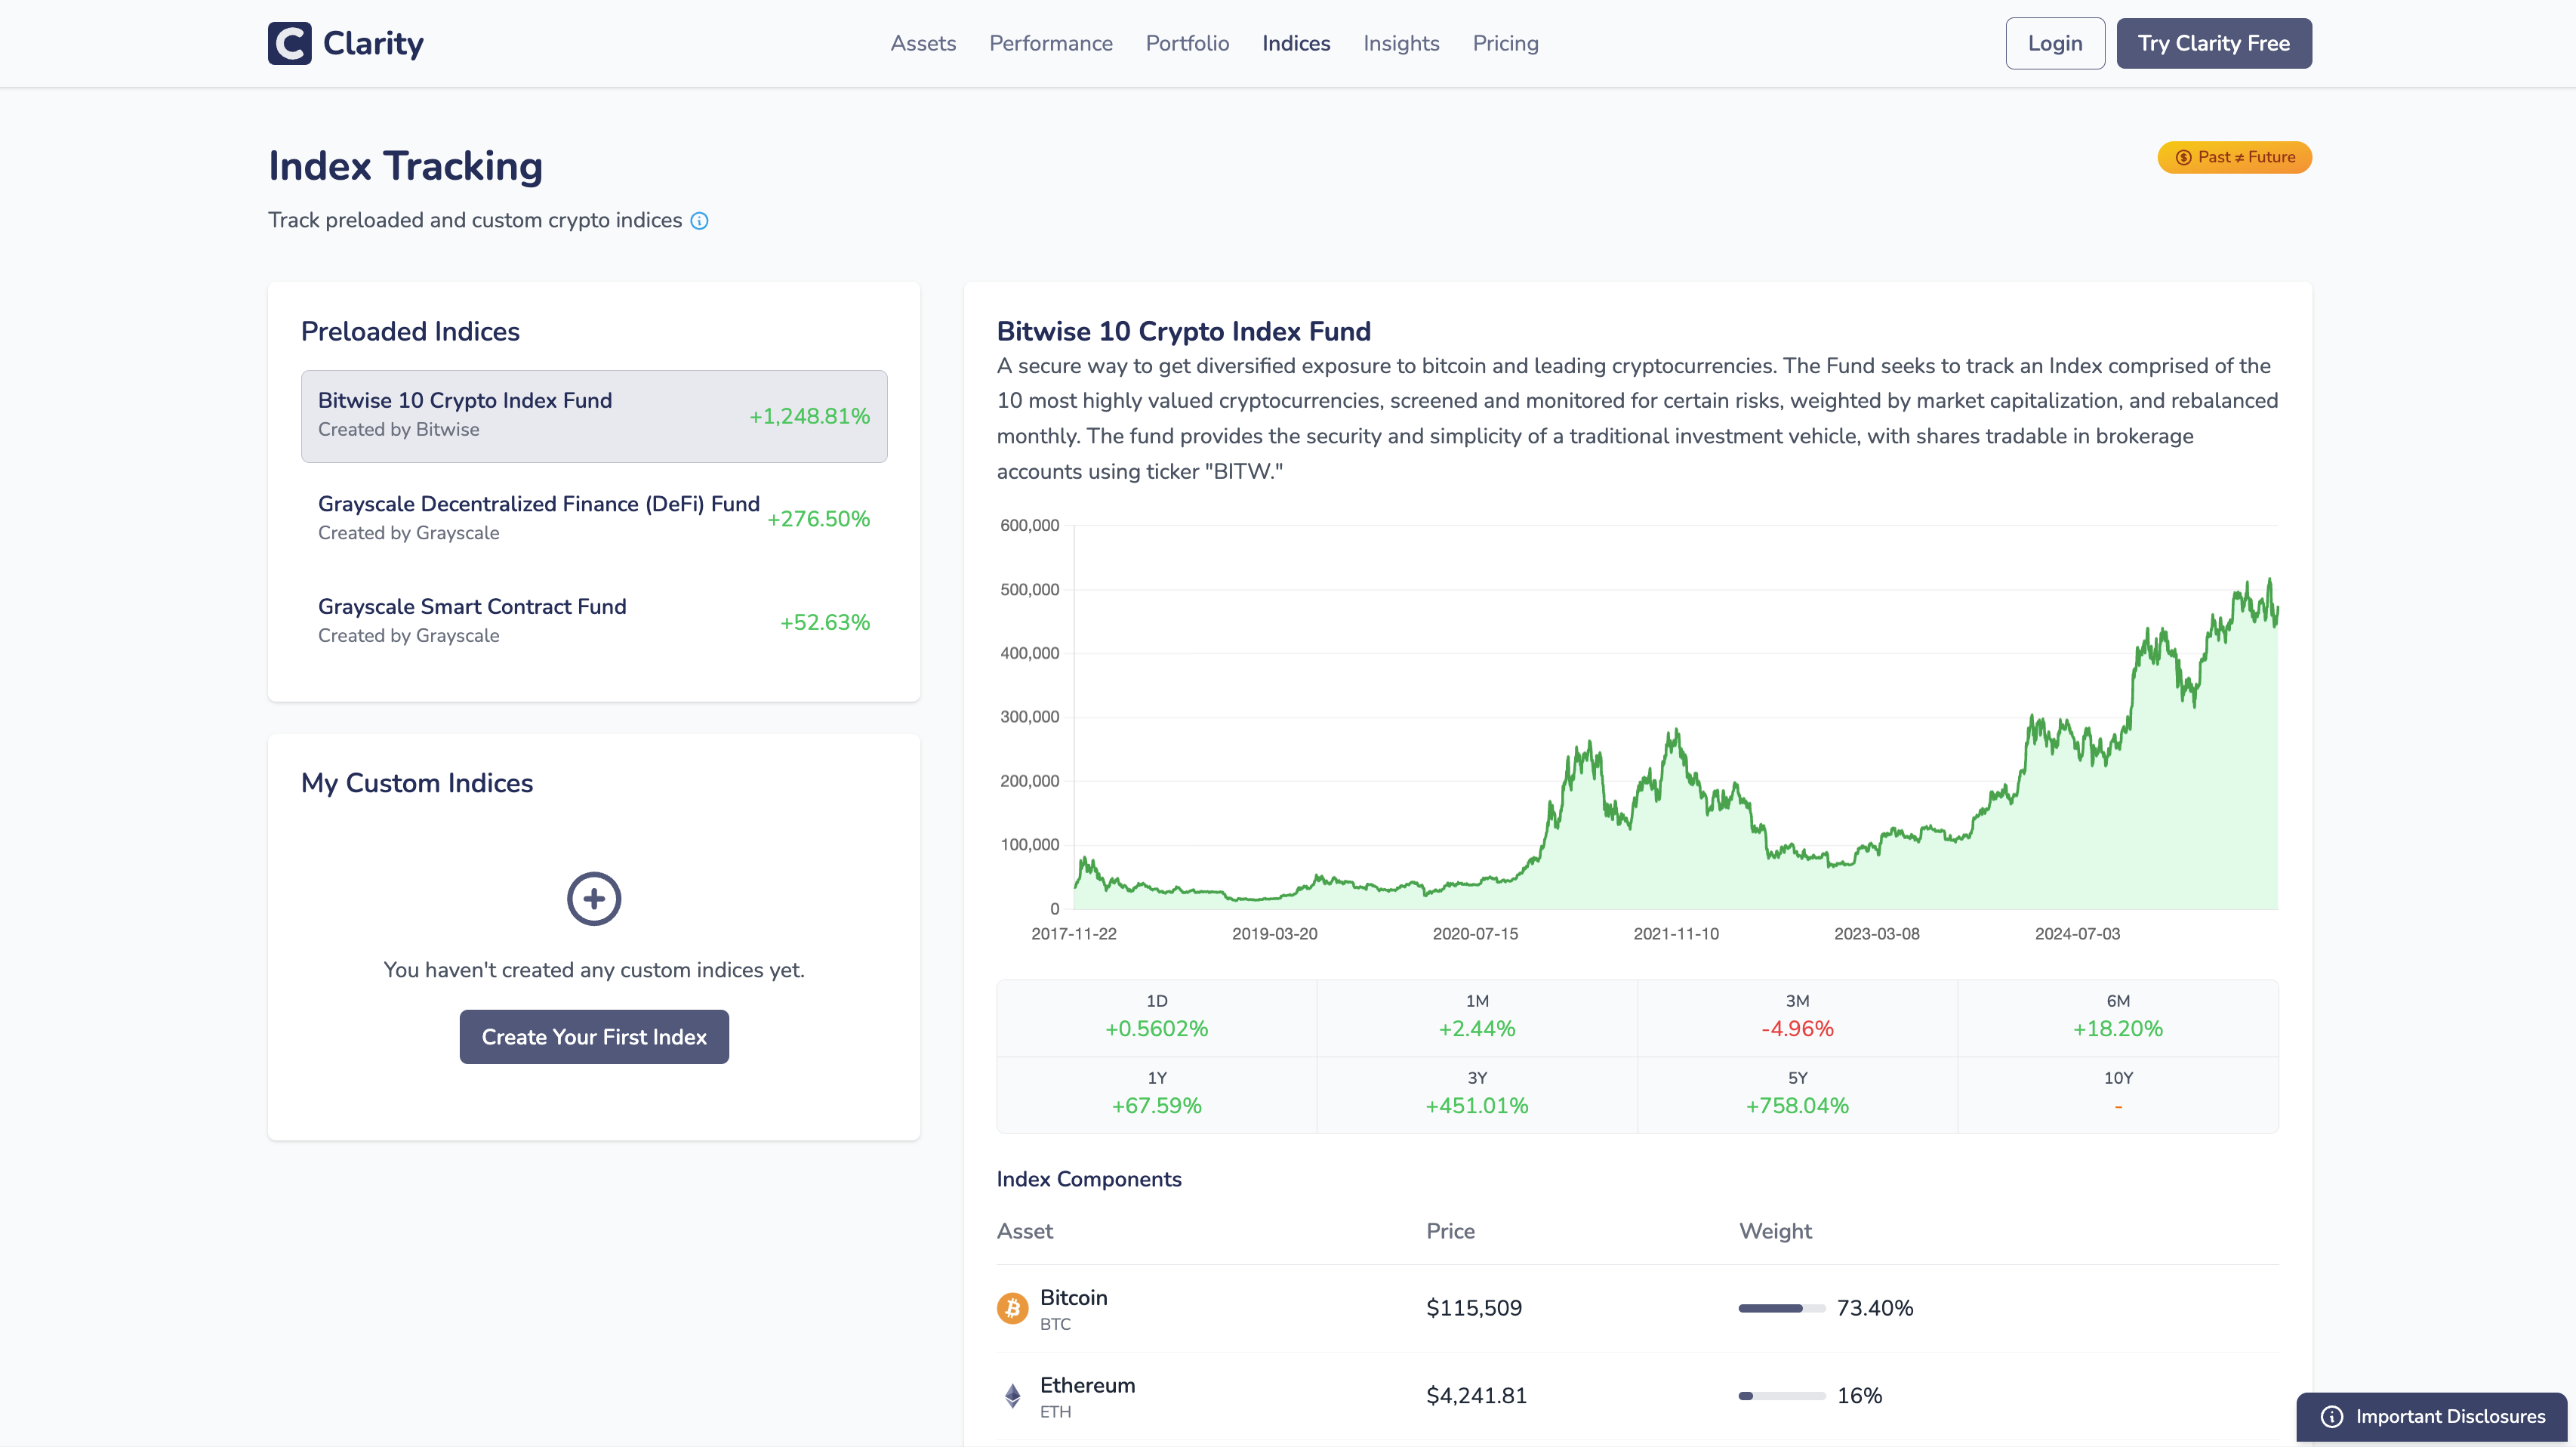The image size is (2576, 1447).
Task: Select the 3M performance cell
Action: (1798, 1016)
